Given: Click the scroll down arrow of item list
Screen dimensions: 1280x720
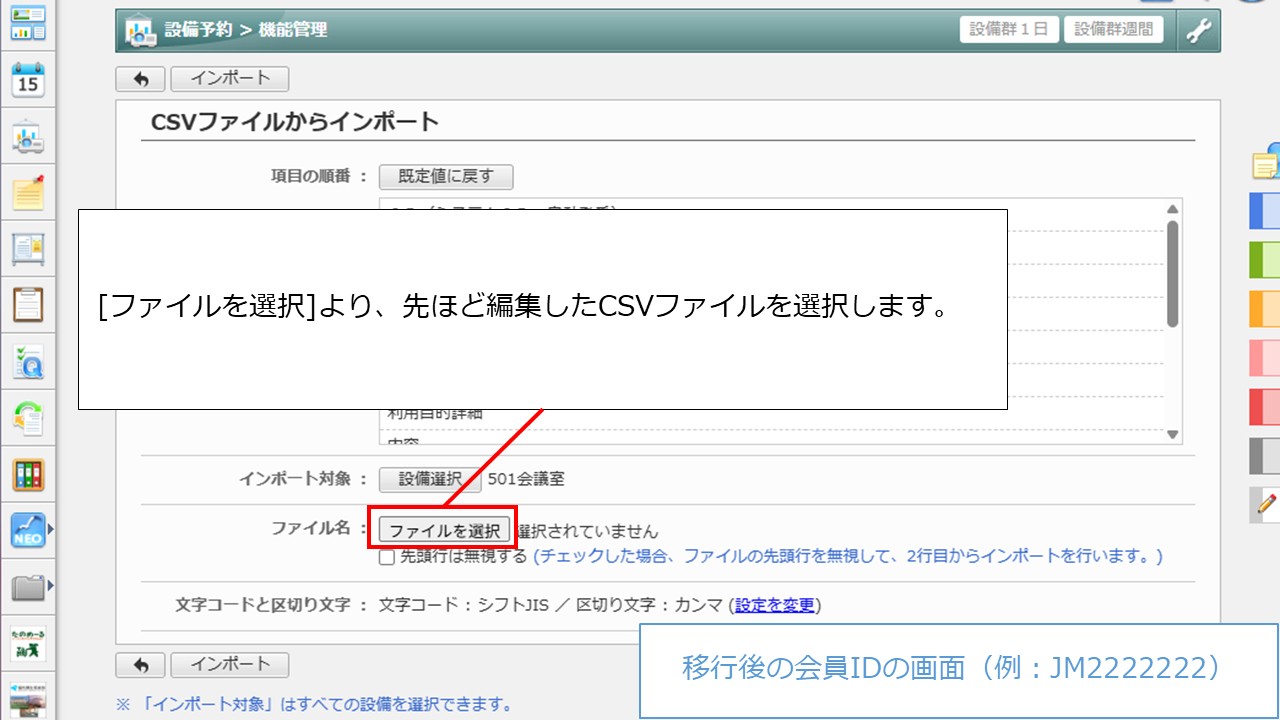Looking at the screenshot, I should tap(1173, 435).
